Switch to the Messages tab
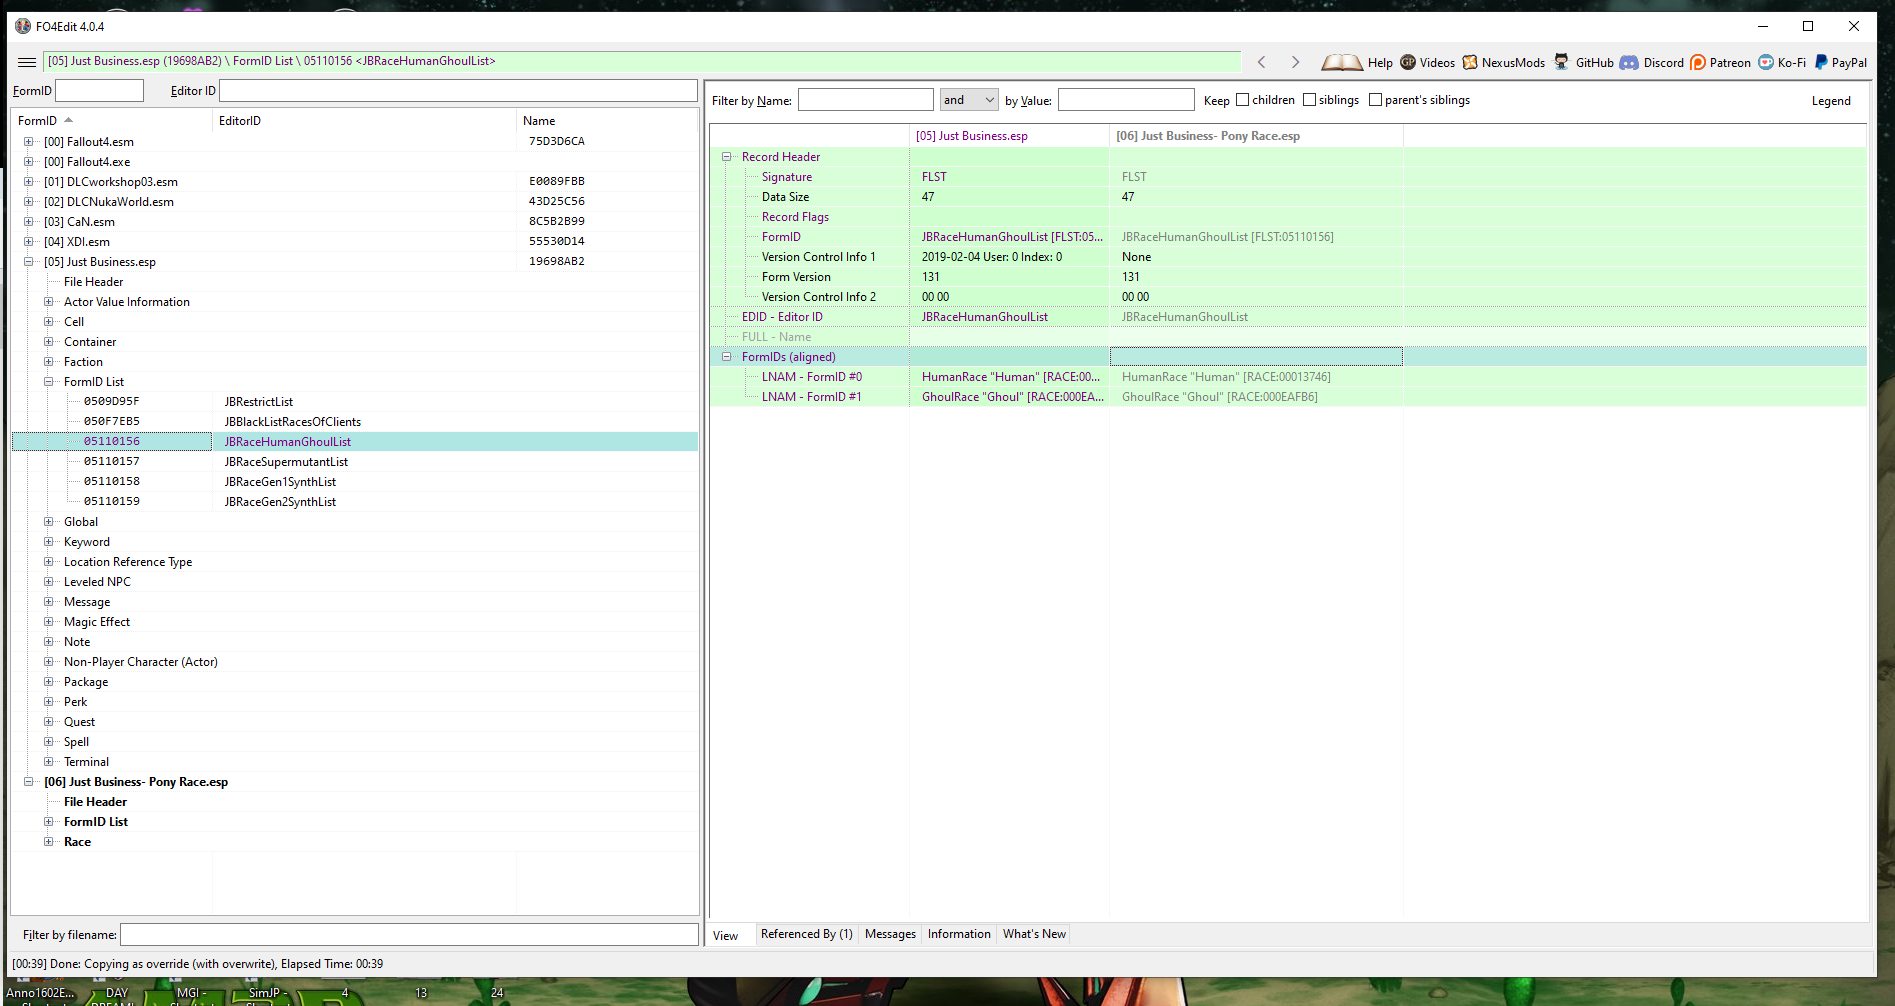 [890, 934]
